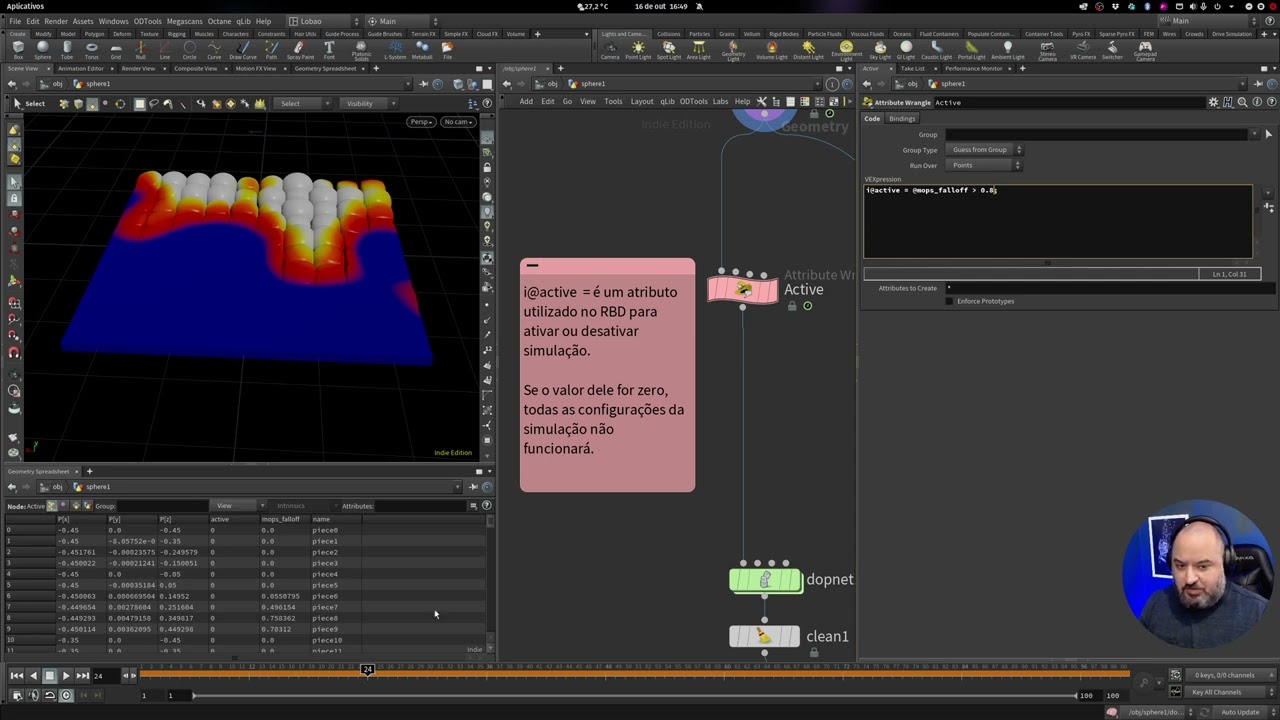Toggle lock flag on Active node
Screen dimensions: 1280x720
792,306
